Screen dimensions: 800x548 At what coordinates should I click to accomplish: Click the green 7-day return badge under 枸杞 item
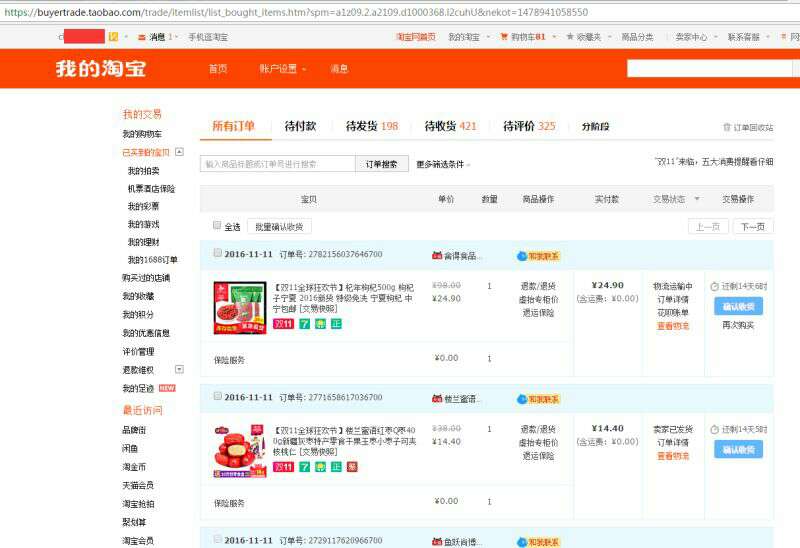tap(305, 324)
